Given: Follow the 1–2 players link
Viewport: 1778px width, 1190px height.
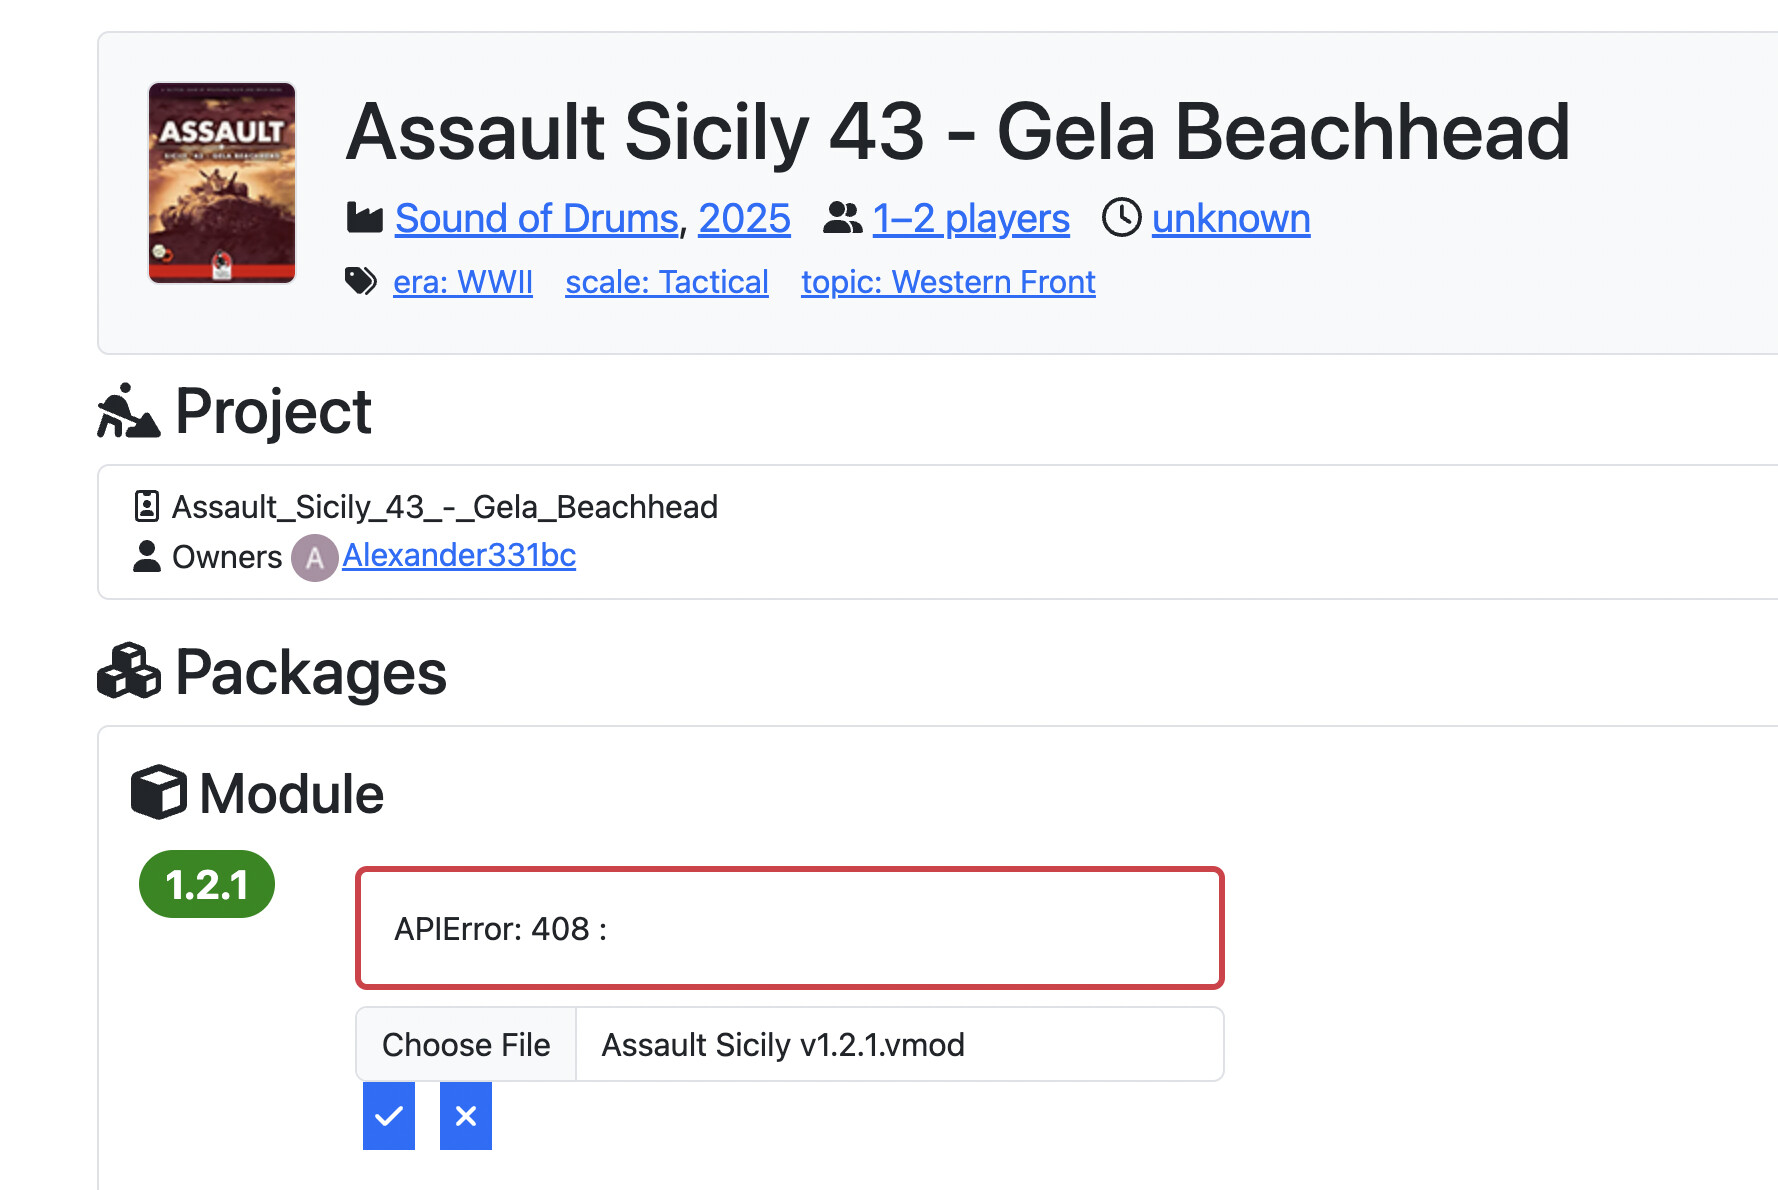Looking at the screenshot, I should click(970, 218).
